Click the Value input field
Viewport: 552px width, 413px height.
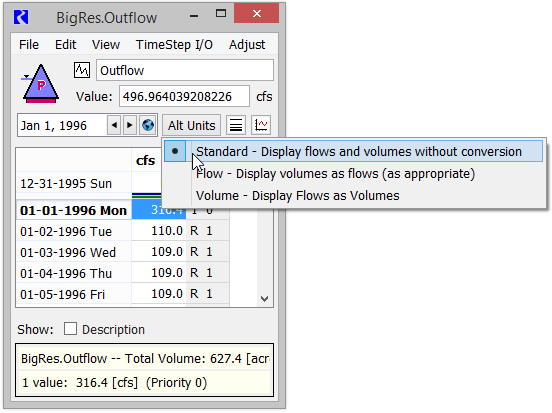pos(184,96)
